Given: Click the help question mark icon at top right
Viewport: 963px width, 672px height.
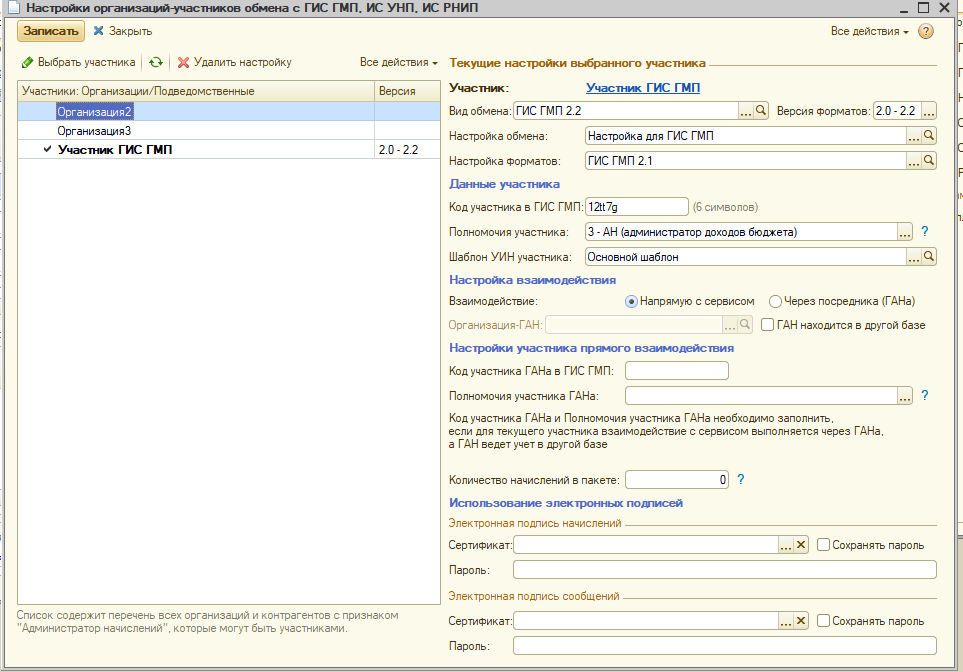Looking at the screenshot, I should point(926,32).
